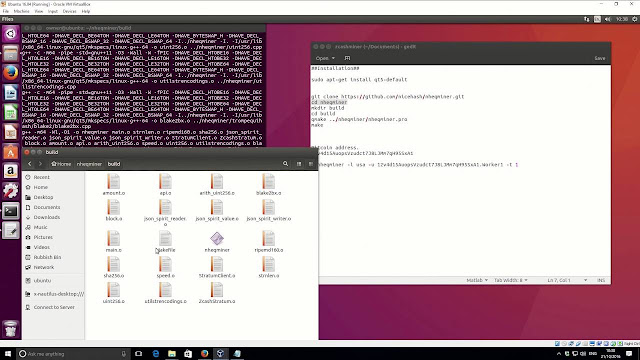Open VirtualBox Input menu
Image resolution: width=640 pixels, height=360 pixels.
[53, 11]
